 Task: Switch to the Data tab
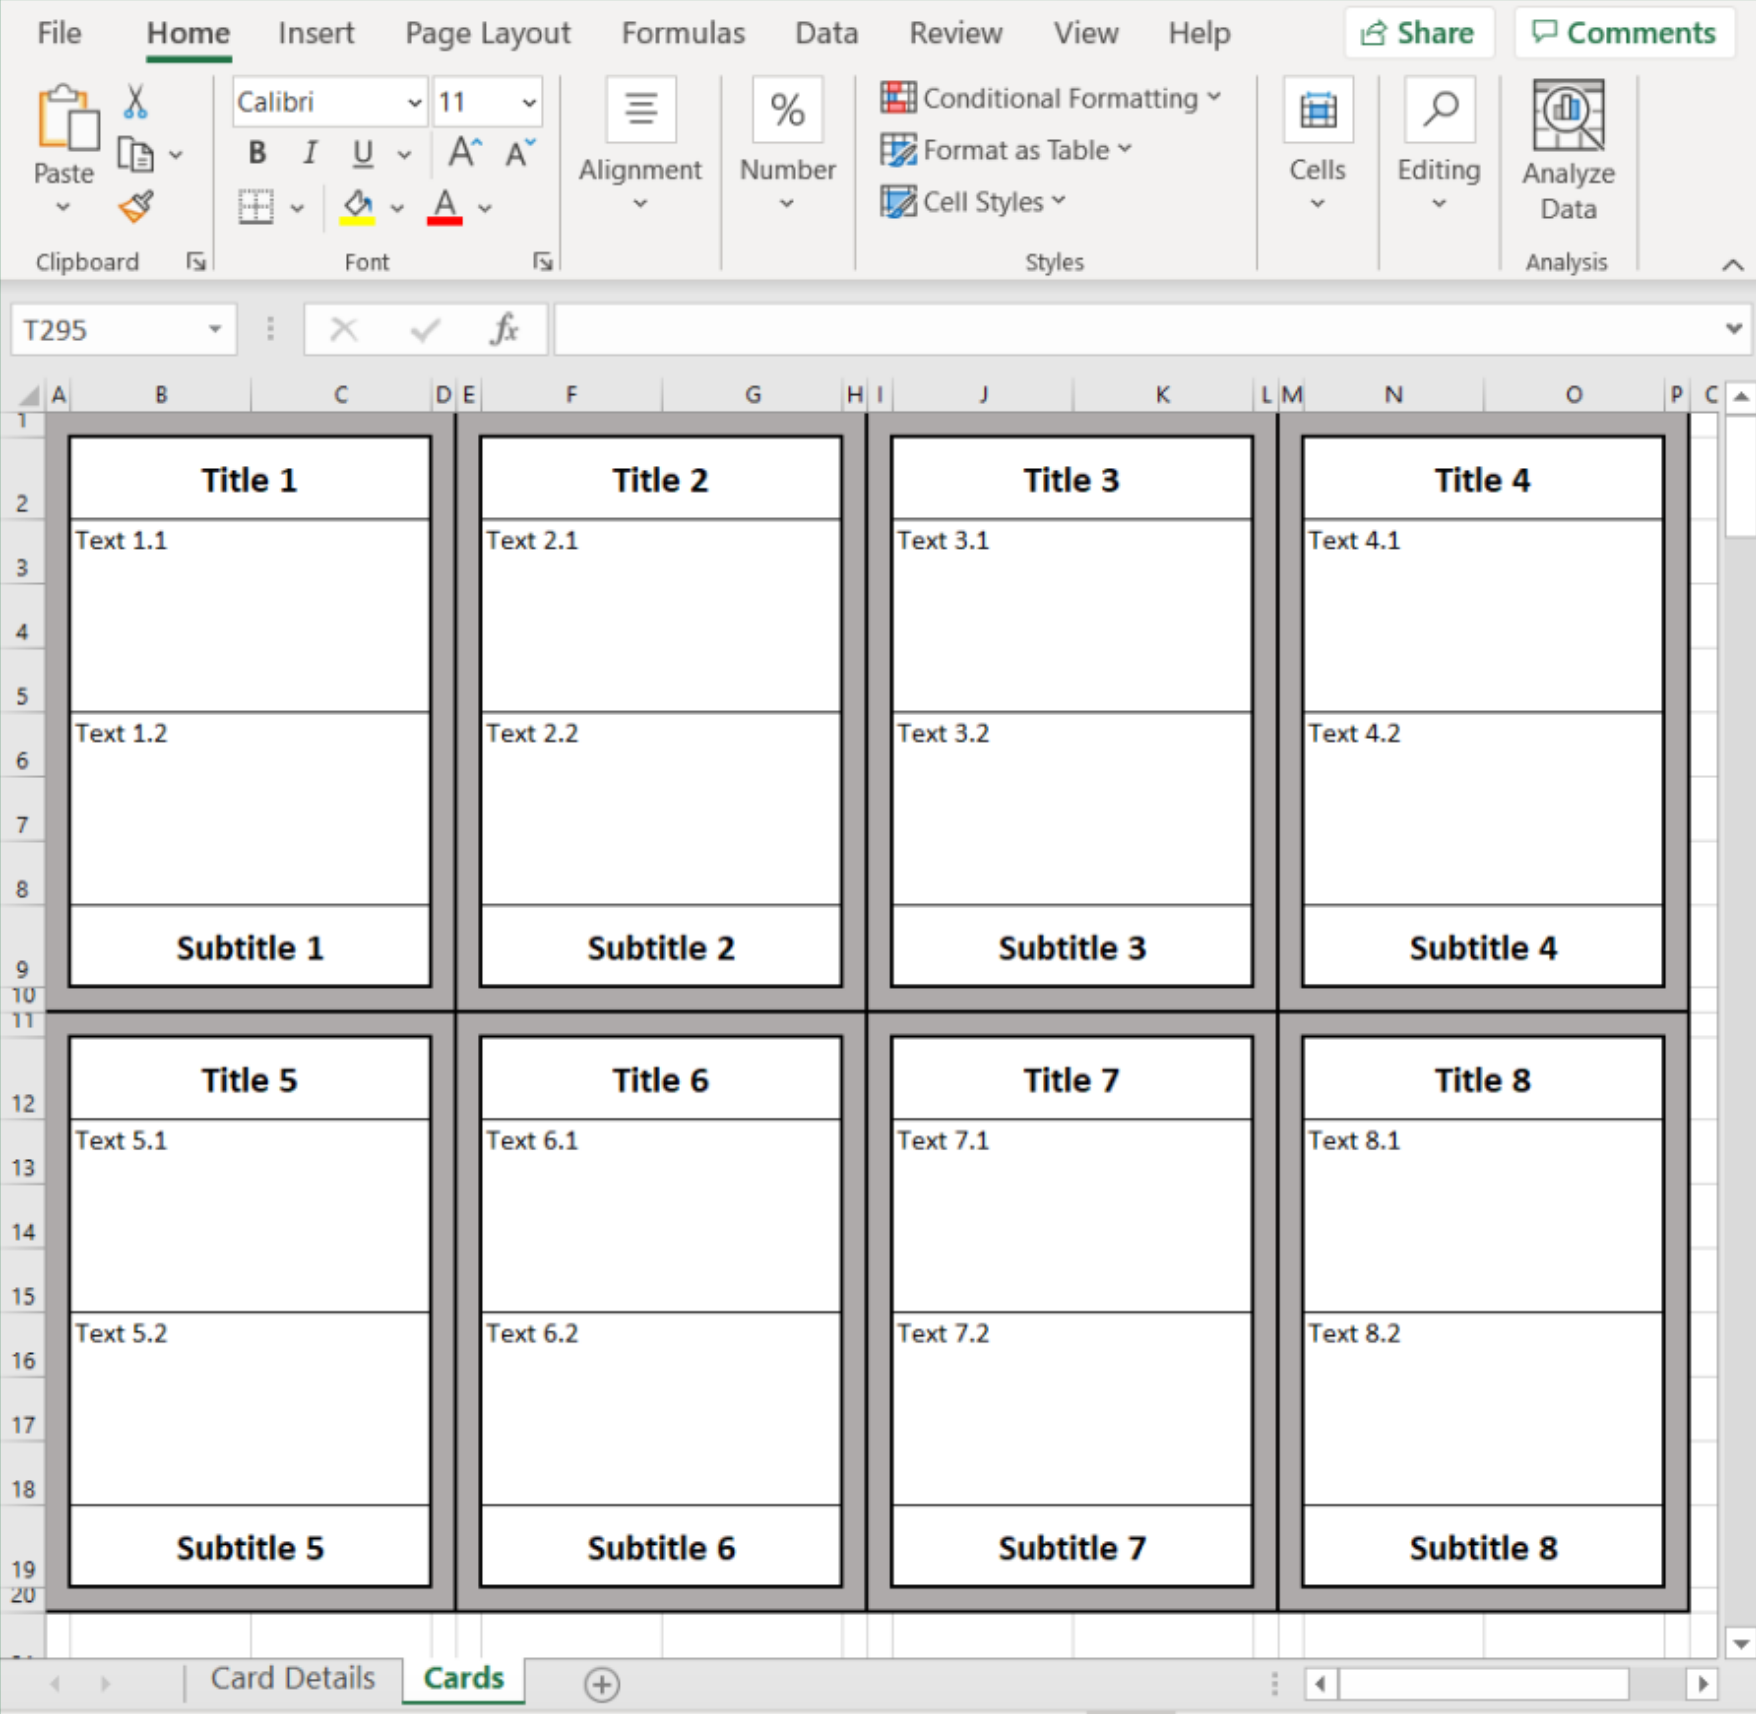826,33
